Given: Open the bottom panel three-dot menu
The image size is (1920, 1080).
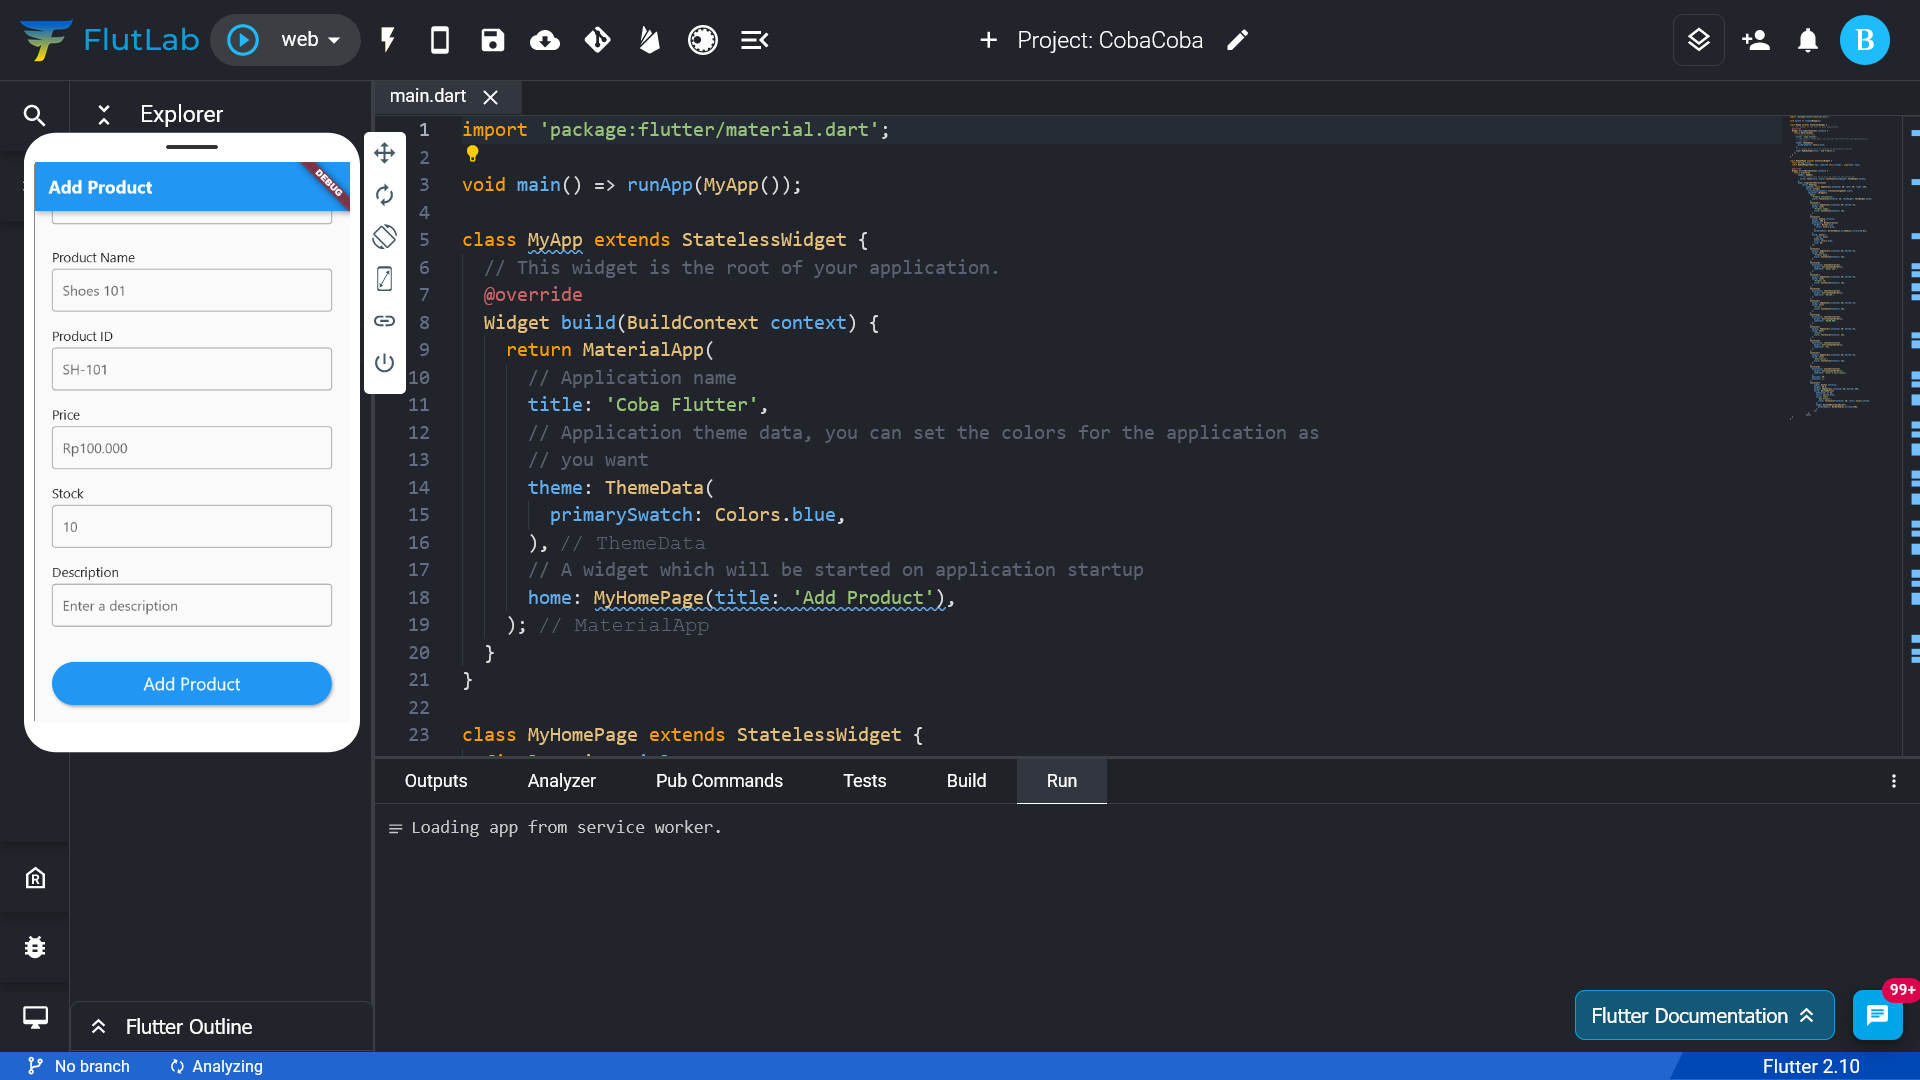Looking at the screenshot, I should tap(1894, 781).
